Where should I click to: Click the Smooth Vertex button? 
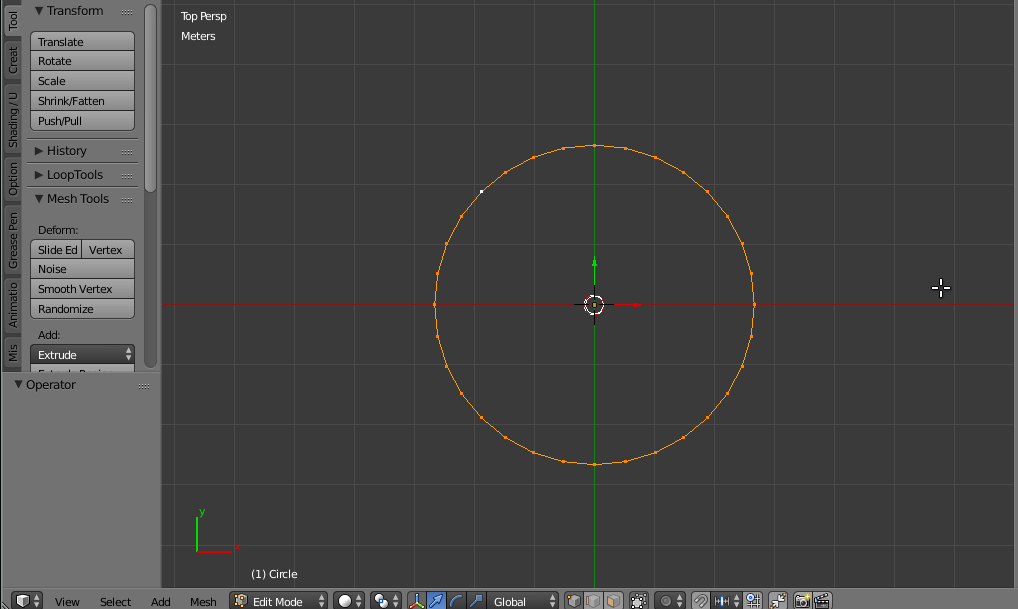pos(82,289)
